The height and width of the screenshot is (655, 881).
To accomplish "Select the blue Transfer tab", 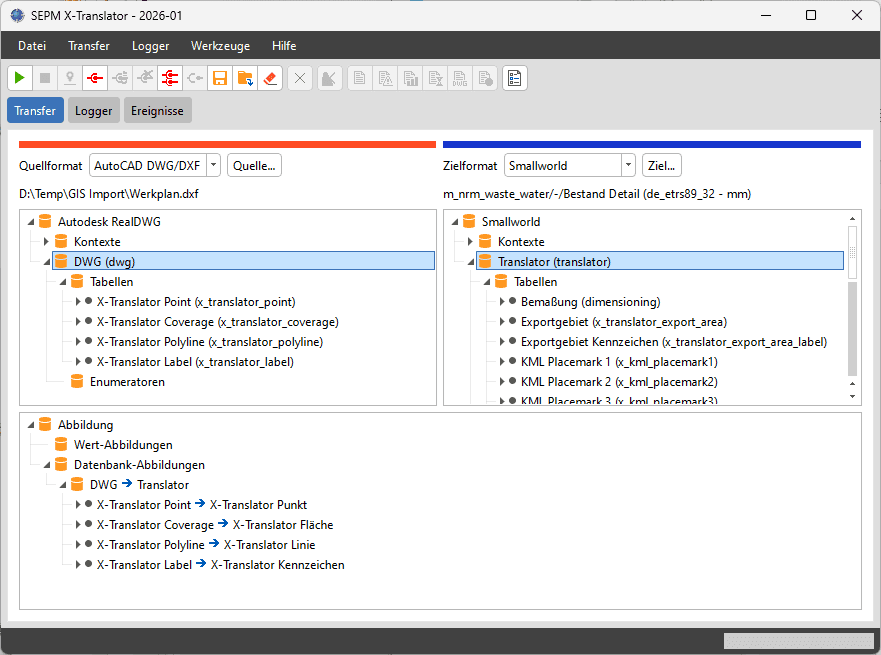I will tap(35, 111).
